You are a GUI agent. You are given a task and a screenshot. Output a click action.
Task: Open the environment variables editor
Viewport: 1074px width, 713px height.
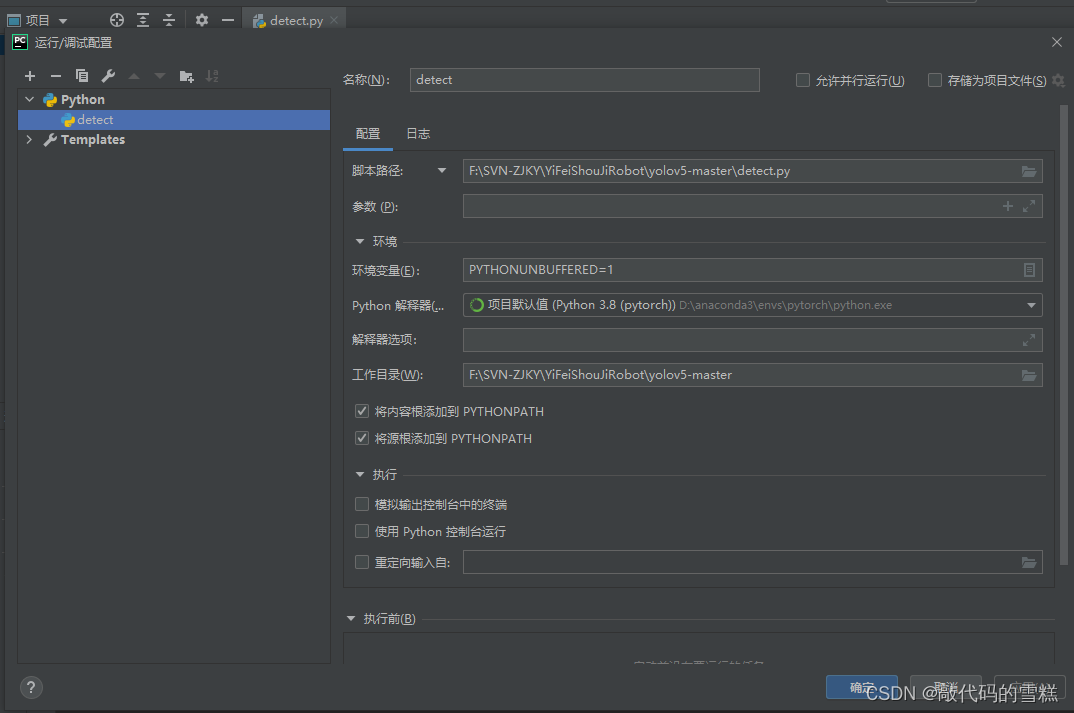[1029, 269]
